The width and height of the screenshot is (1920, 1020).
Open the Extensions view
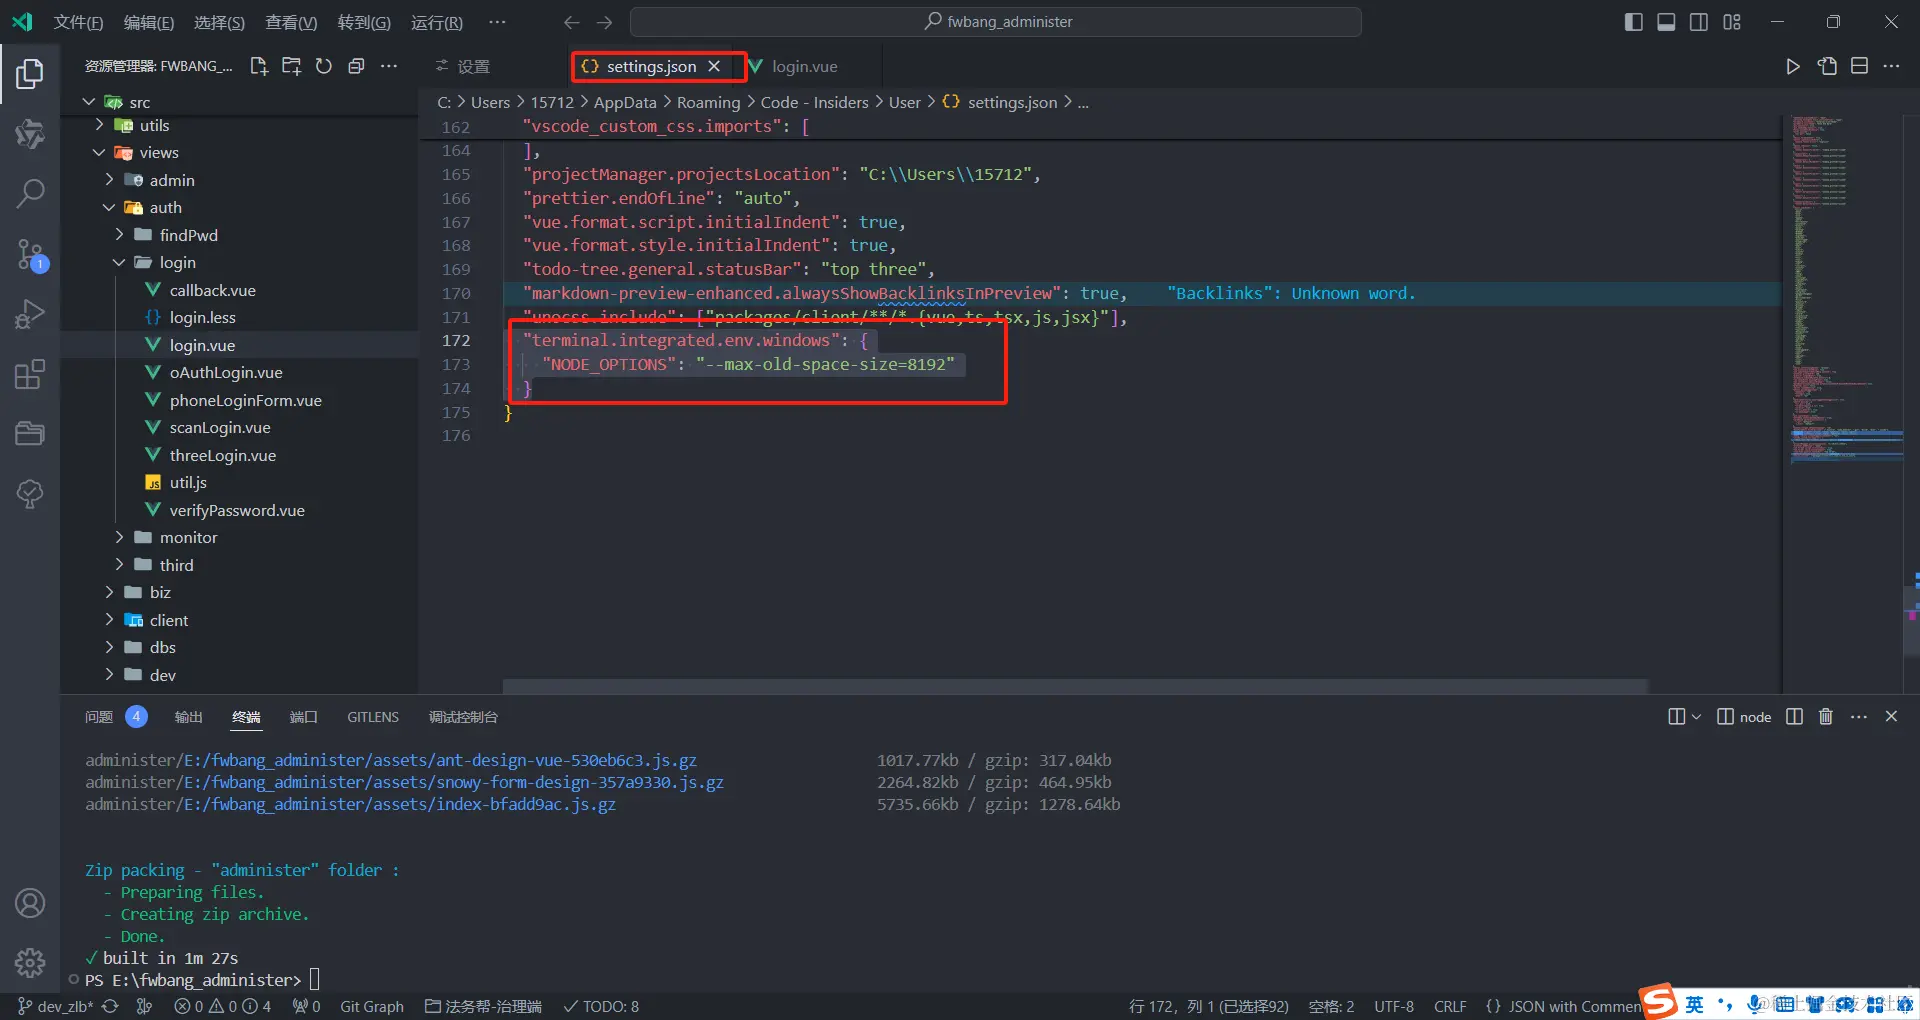click(x=30, y=374)
